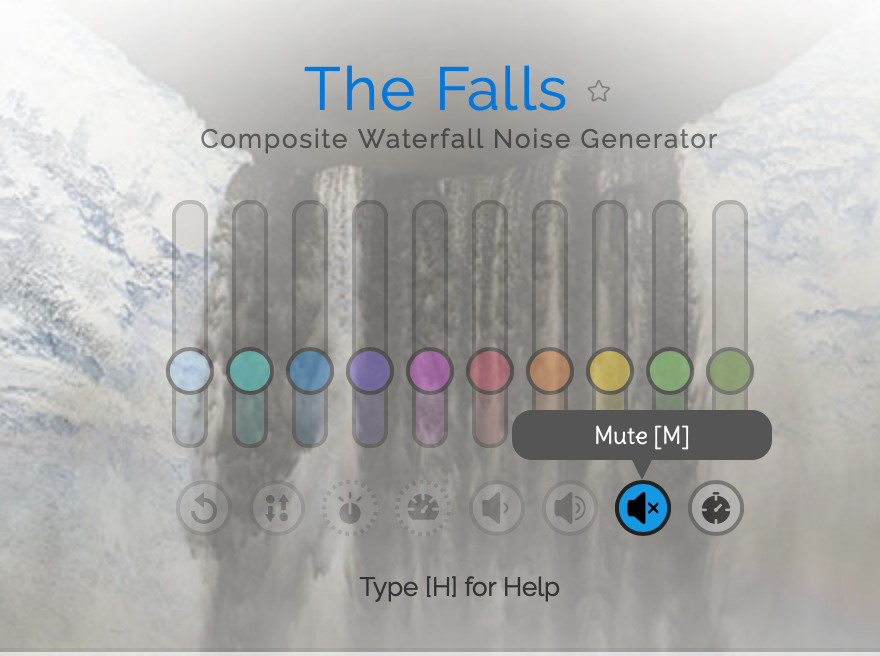Image resolution: width=880 pixels, height=656 pixels.
Task: Click The Falls title heading
Action: [436, 89]
